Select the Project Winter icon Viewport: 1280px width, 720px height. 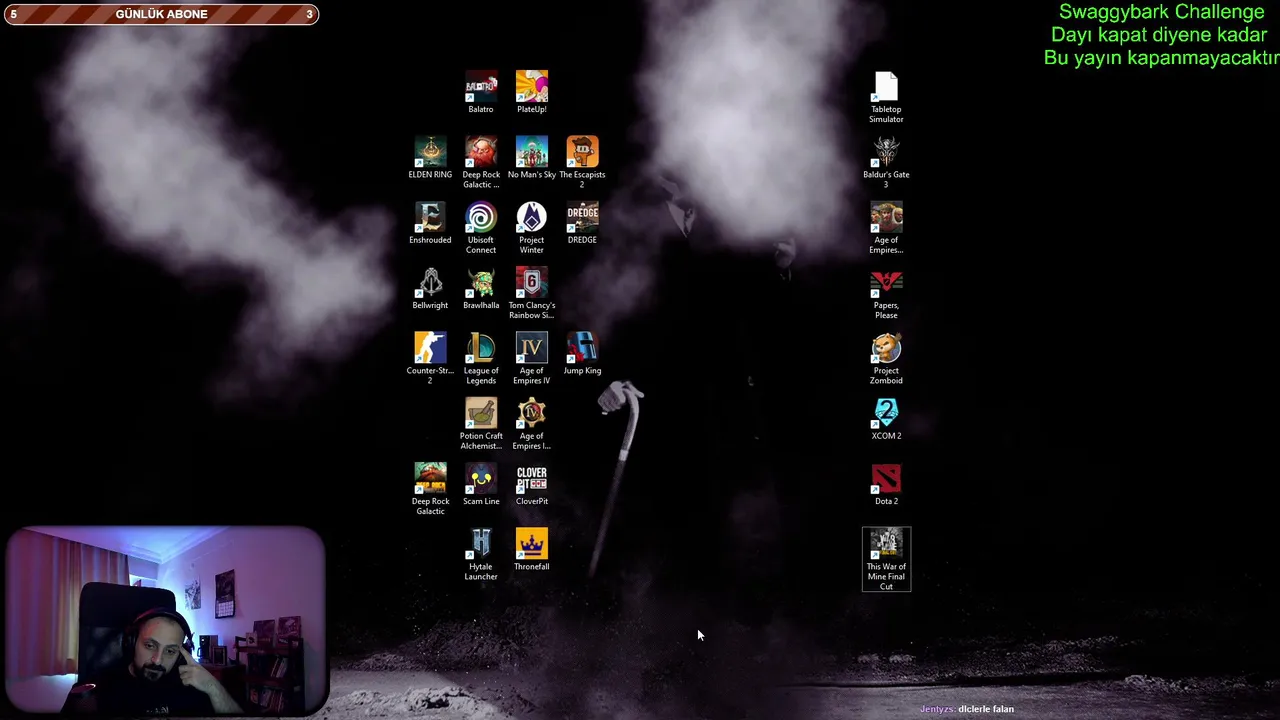[532, 228]
